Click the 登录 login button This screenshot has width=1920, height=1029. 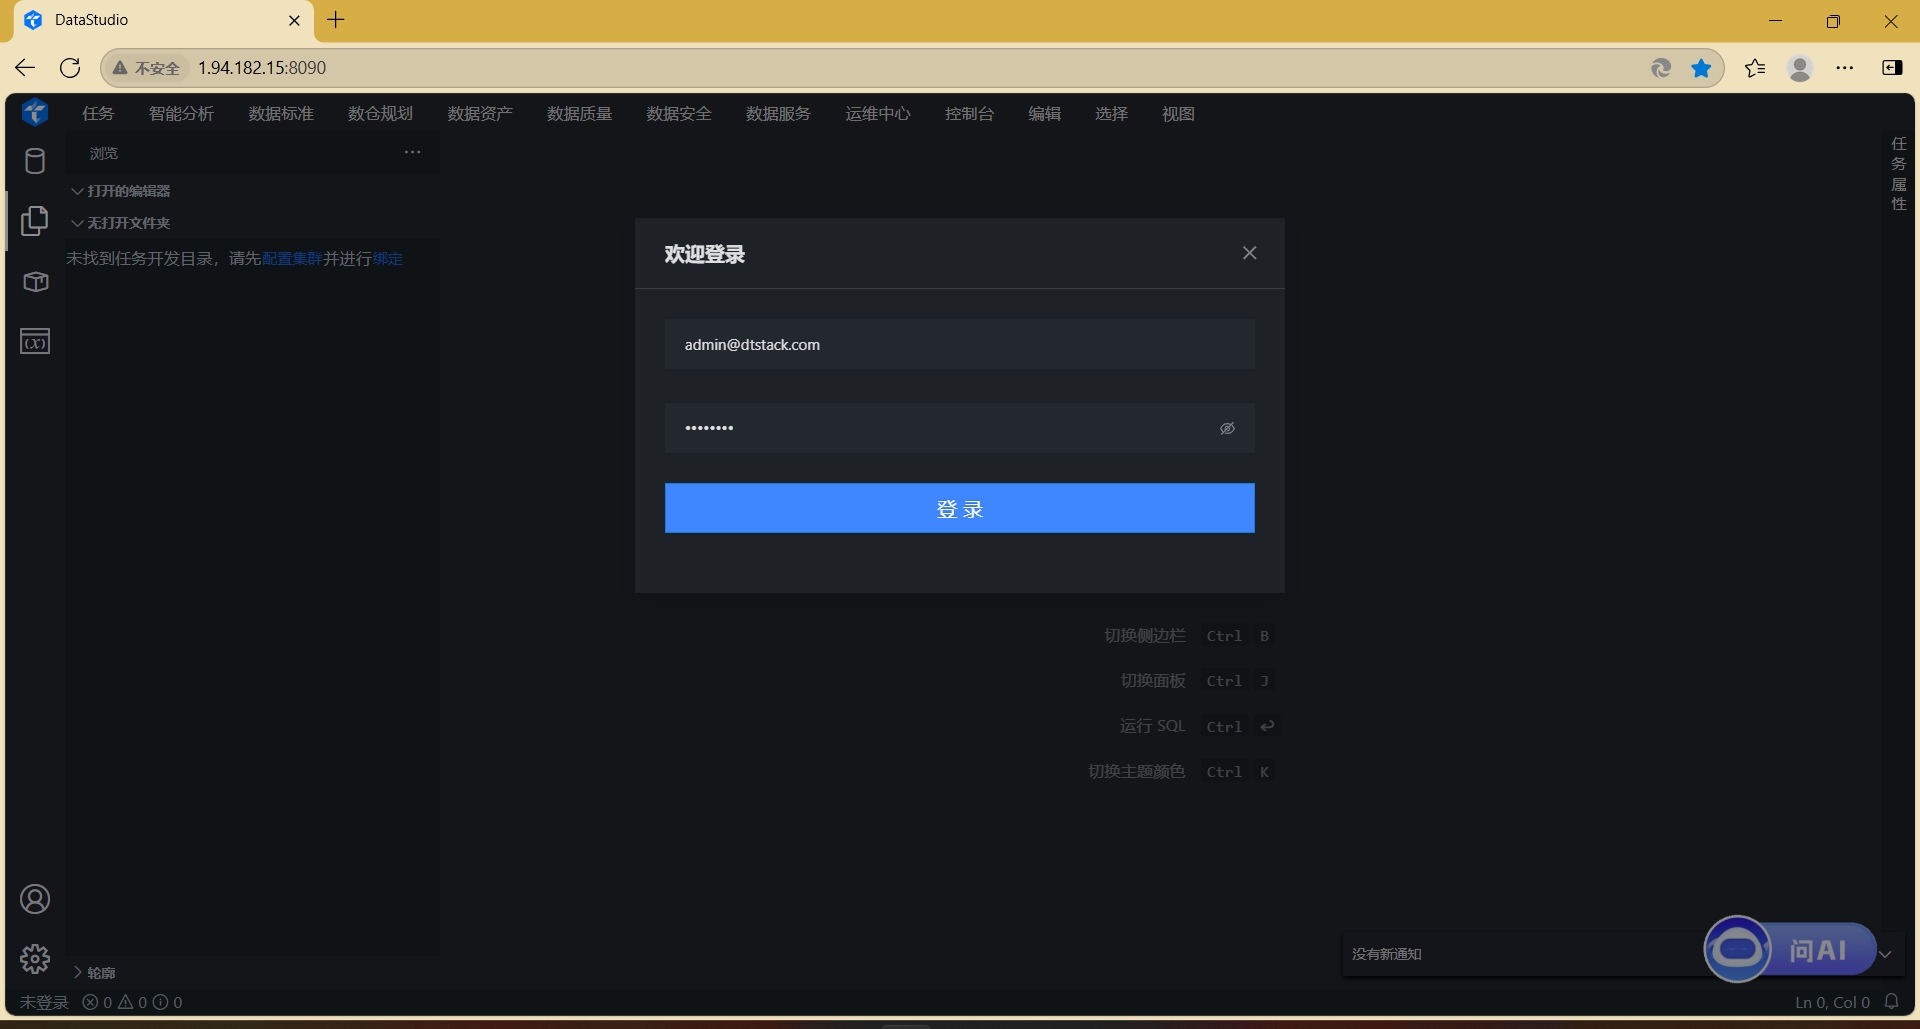click(x=959, y=508)
